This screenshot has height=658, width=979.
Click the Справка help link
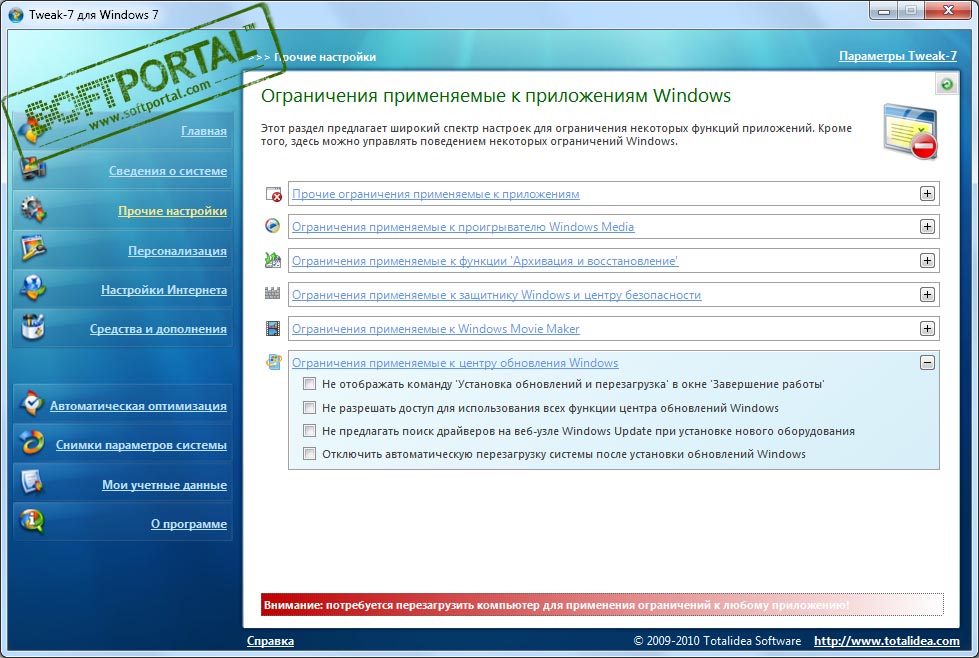[270, 641]
